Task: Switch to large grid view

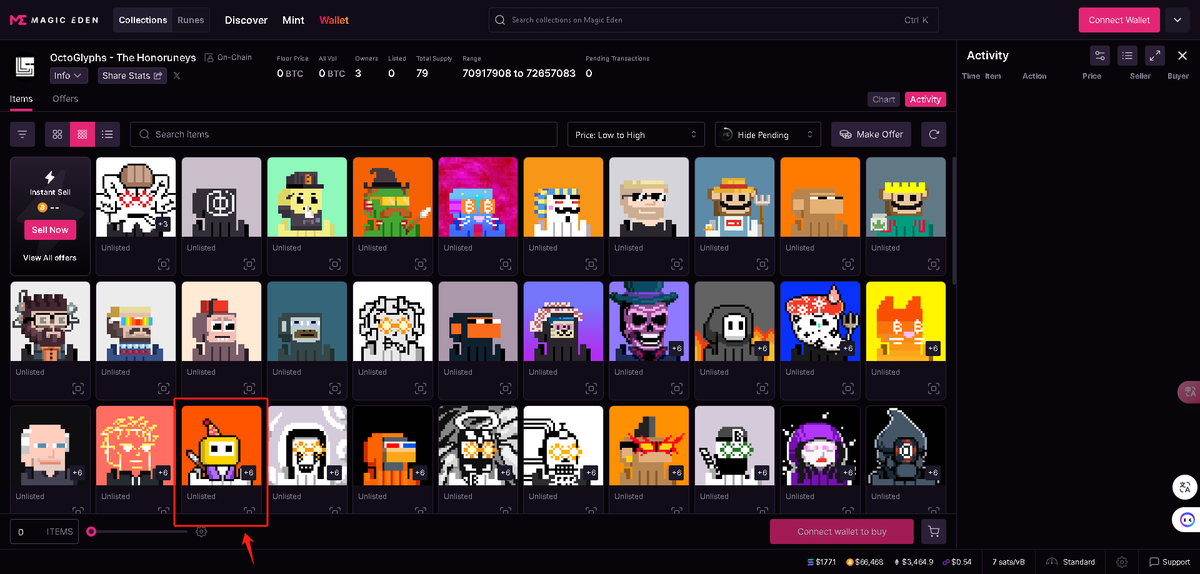Action: point(58,134)
